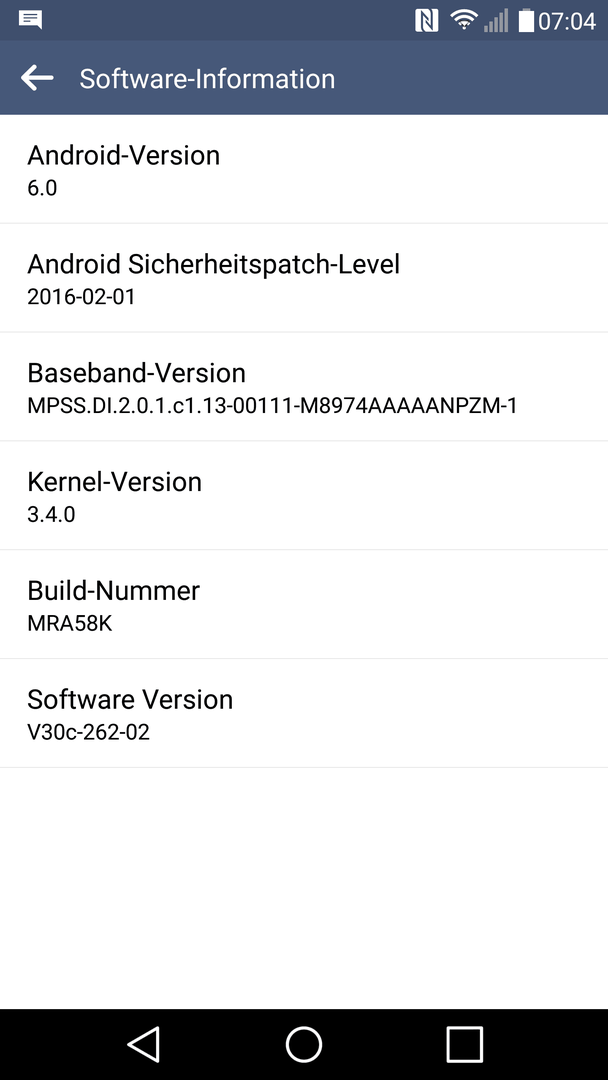The image size is (608, 1080).
Task: Tap the Software-Information title
Action: 207,79
